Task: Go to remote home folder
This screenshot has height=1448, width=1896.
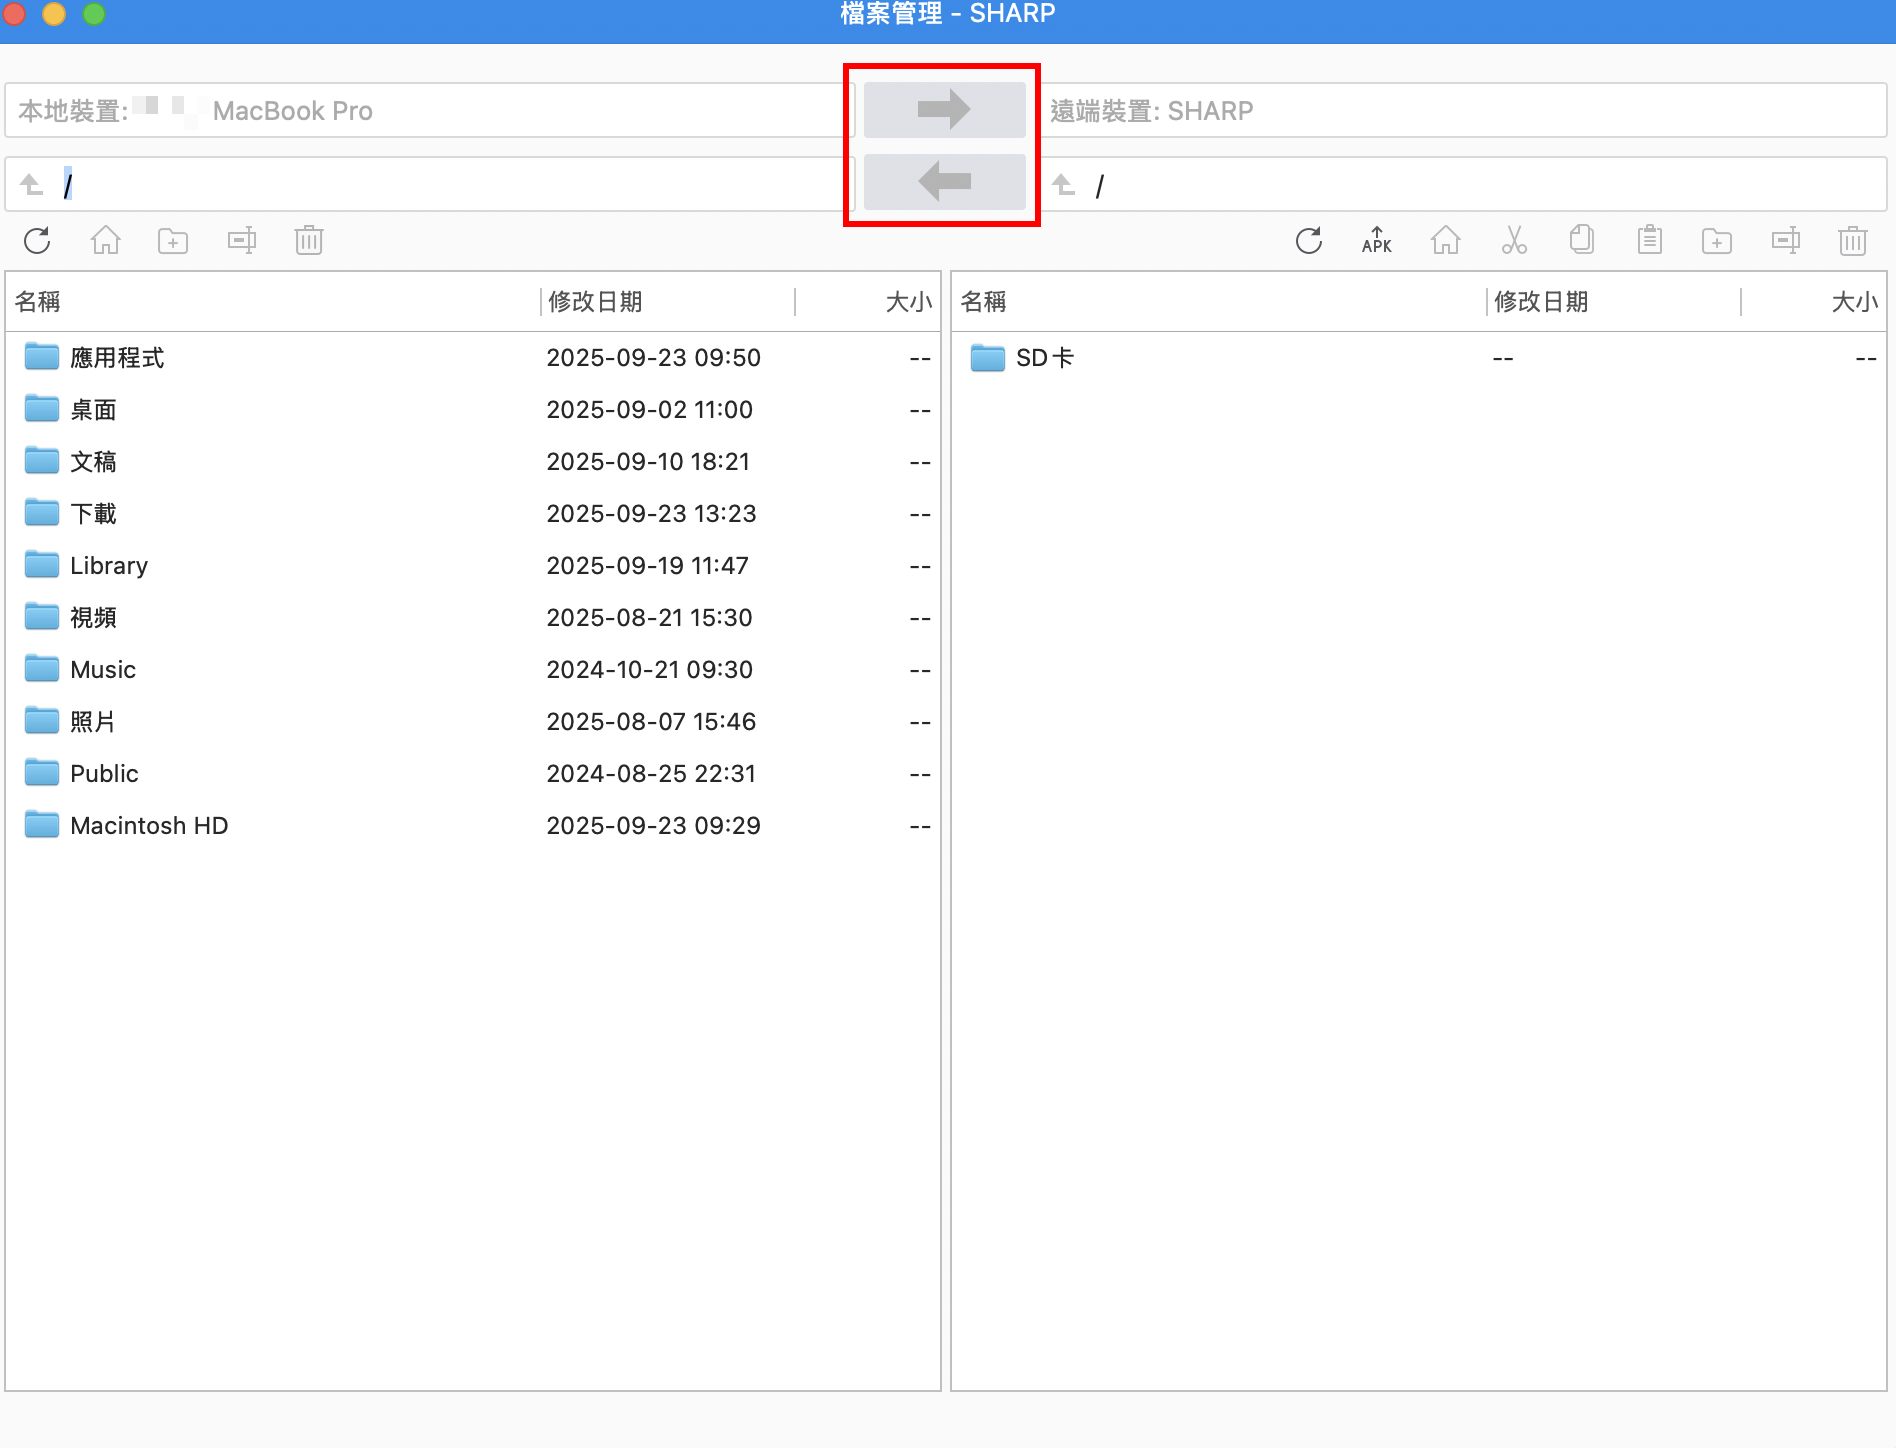Action: click(x=1445, y=241)
